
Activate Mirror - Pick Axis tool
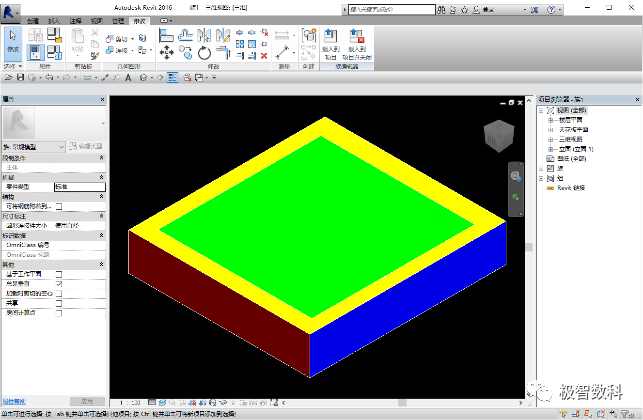204,36
